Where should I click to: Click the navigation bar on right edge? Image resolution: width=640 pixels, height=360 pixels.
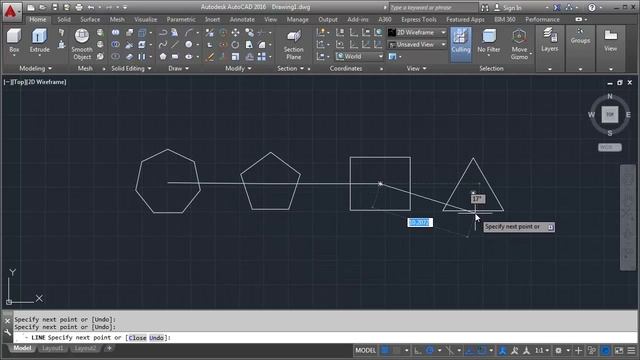pyautogui.click(x=628, y=217)
